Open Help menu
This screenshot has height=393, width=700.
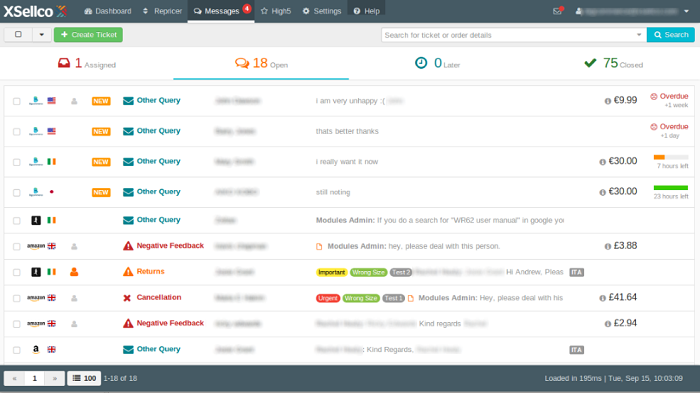pyautogui.click(x=367, y=11)
